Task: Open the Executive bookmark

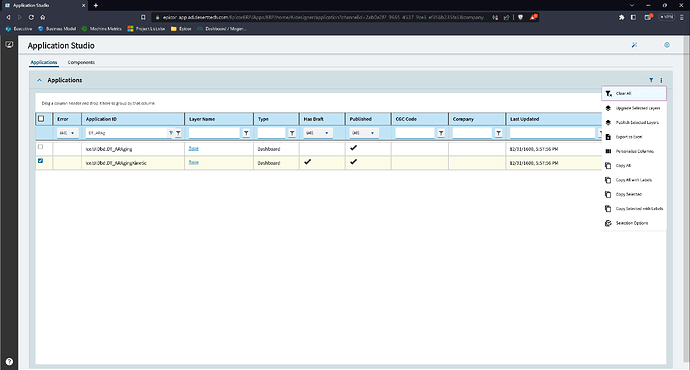Action: click(x=19, y=29)
